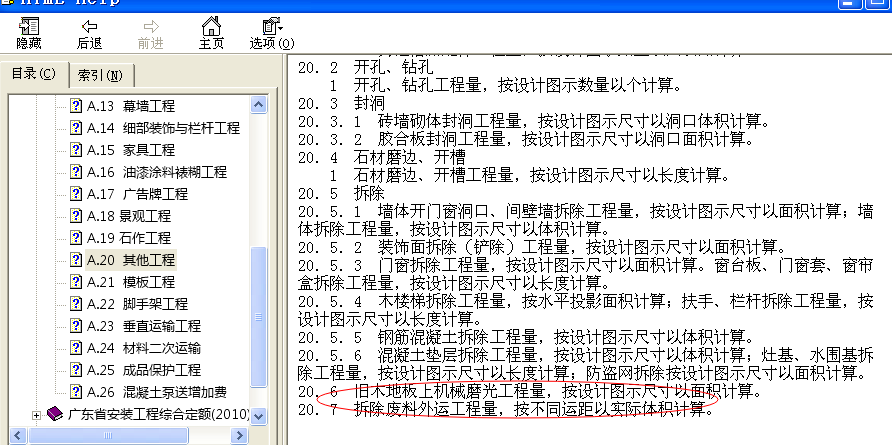This screenshot has height=445, width=892.
Task: Select the A.13 幕墙工程 topic icon
Action: point(76,106)
